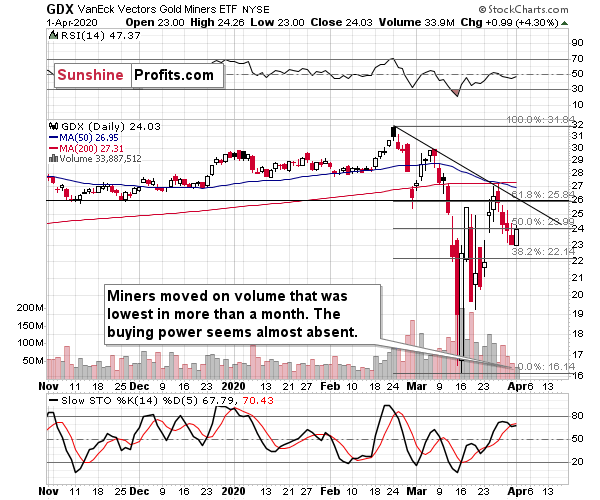The image size is (600, 500).
Task: Click the black candle at the February 24 peak
Action: tap(393, 132)
